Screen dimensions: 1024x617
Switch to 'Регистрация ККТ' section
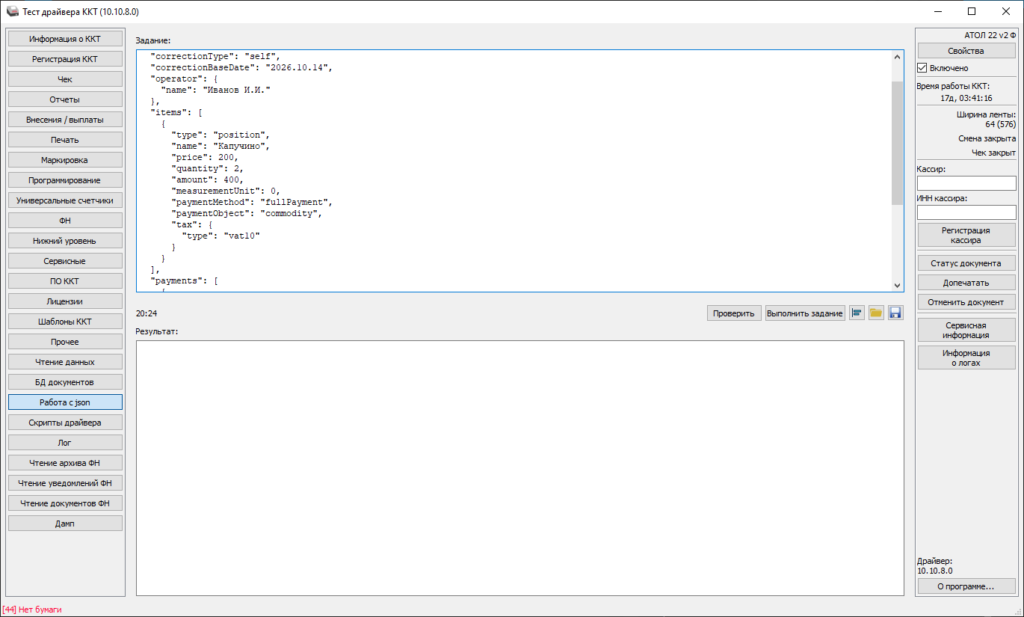click(65, 59)
